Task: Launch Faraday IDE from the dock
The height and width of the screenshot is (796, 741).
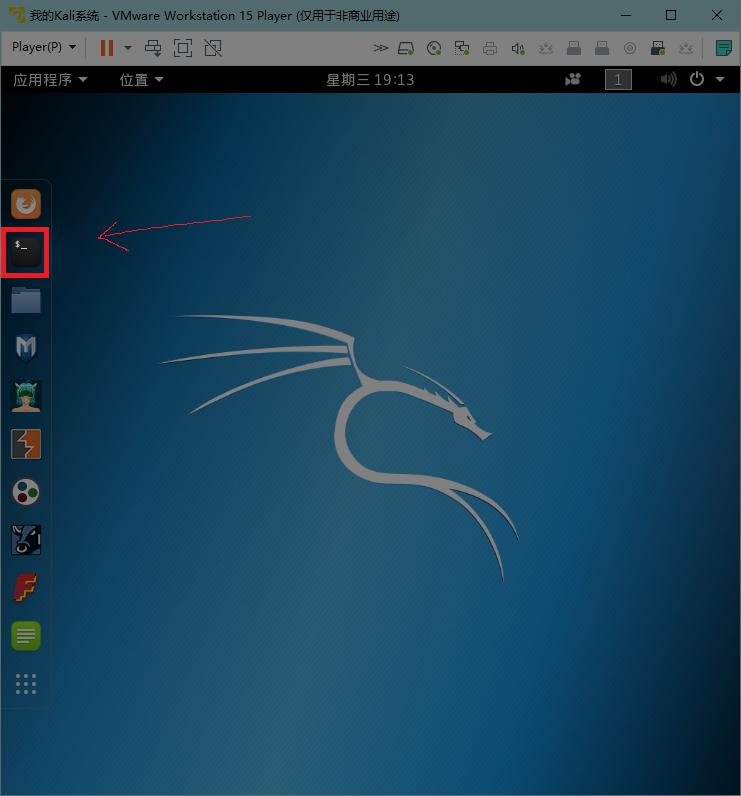Action: point(26,588)
